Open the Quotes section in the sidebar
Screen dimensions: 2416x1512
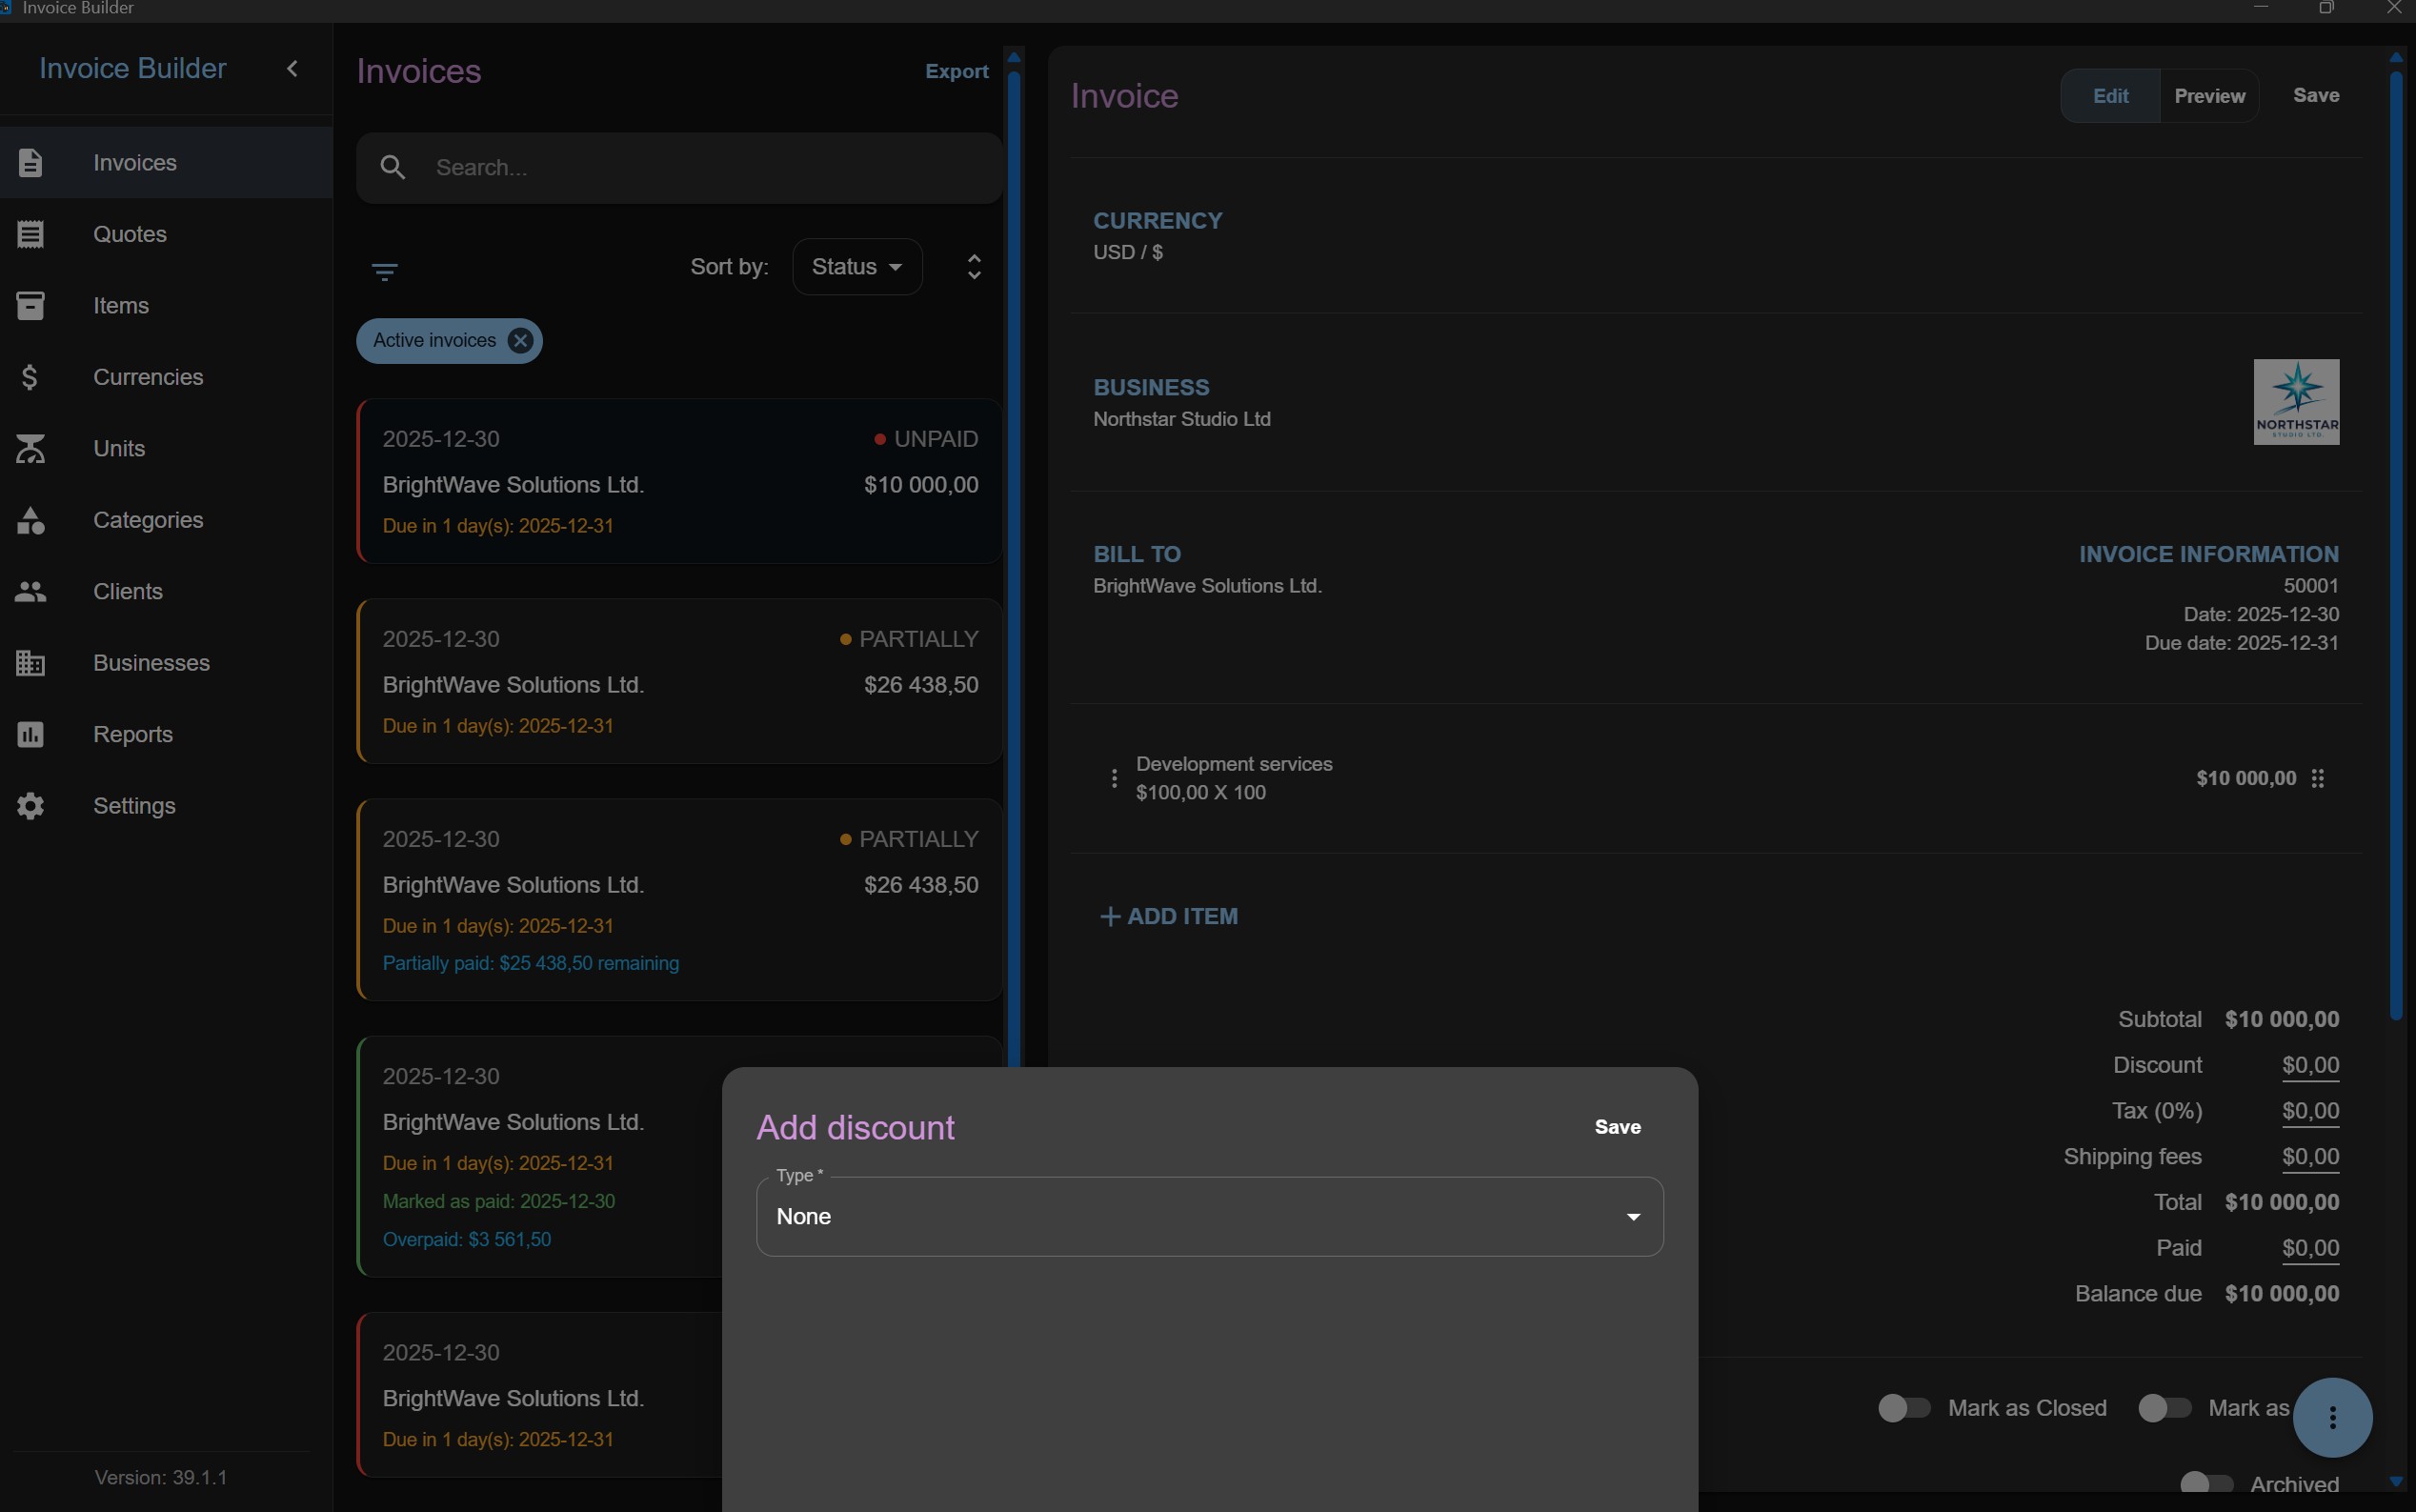tap(166, 234)
